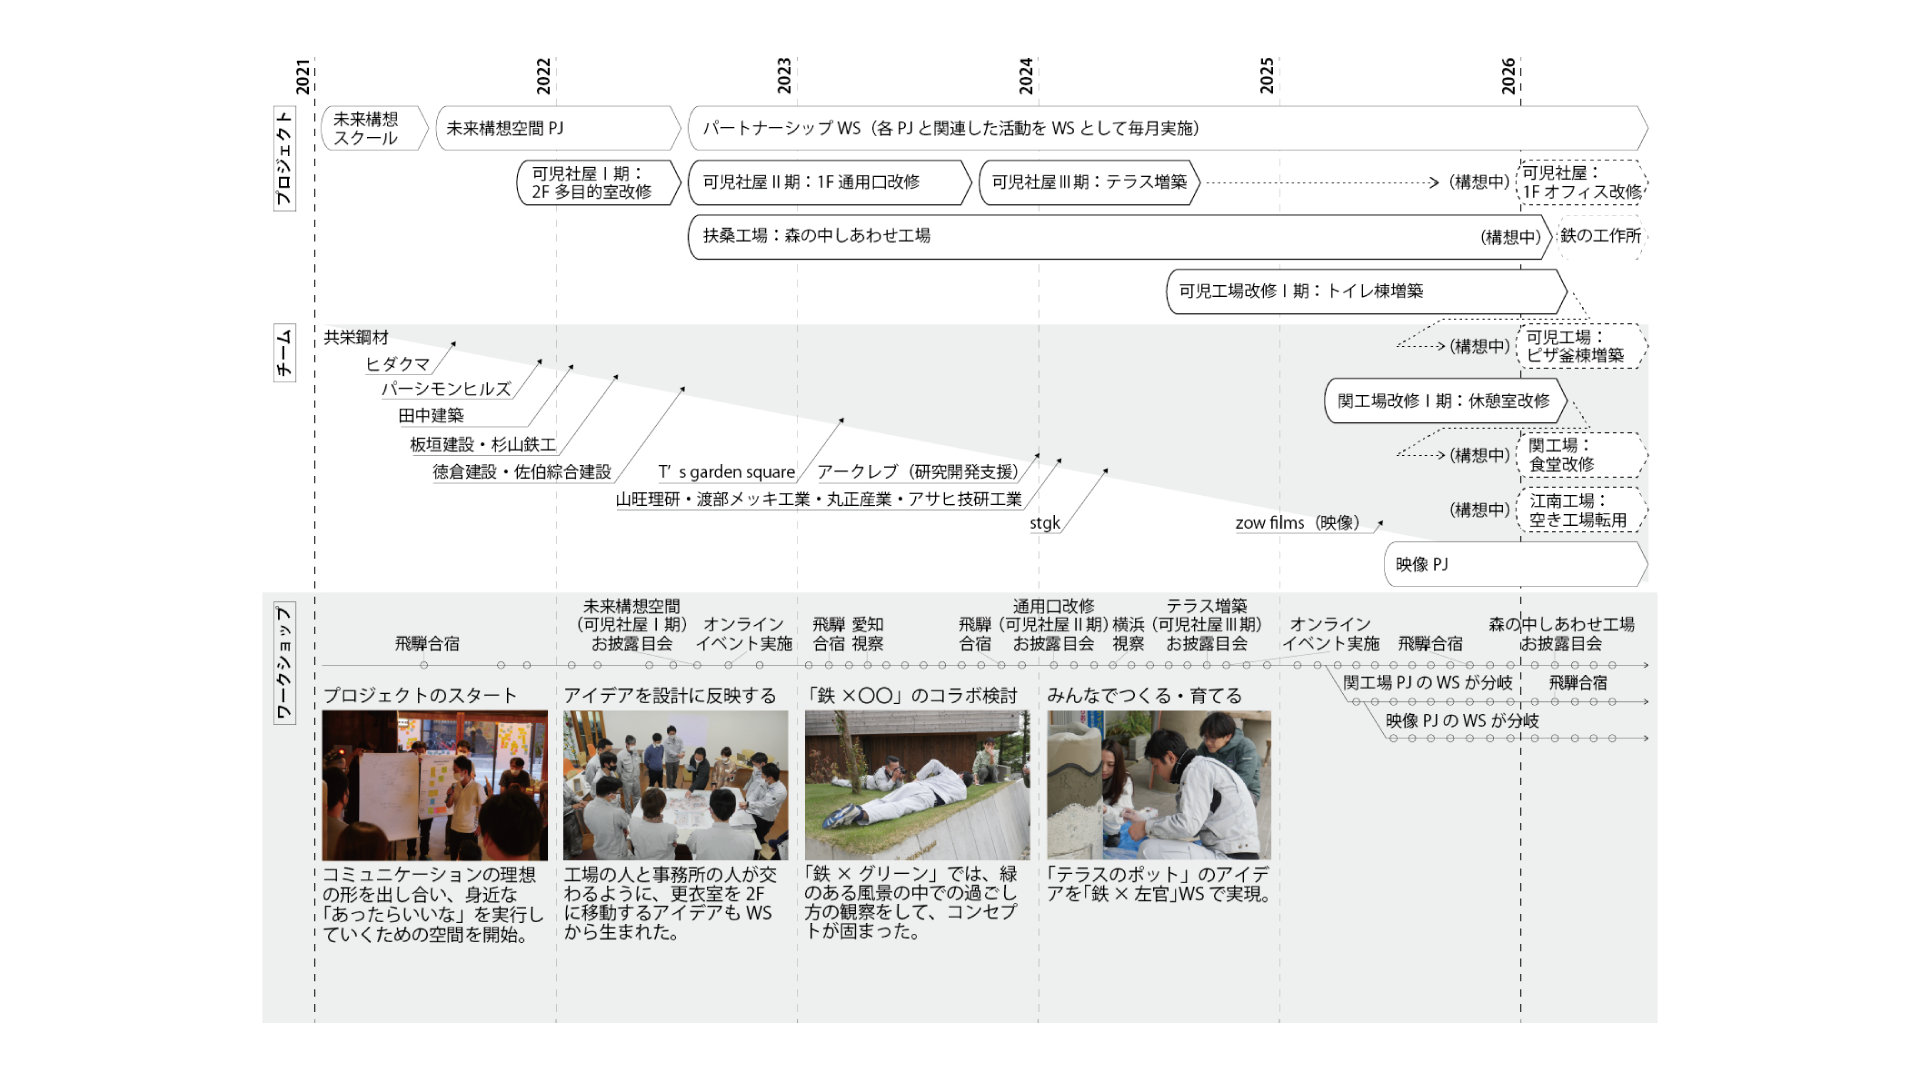Open the photo of the man lying on grass
Screen dimensions: 1920x1080
[917, 785]
